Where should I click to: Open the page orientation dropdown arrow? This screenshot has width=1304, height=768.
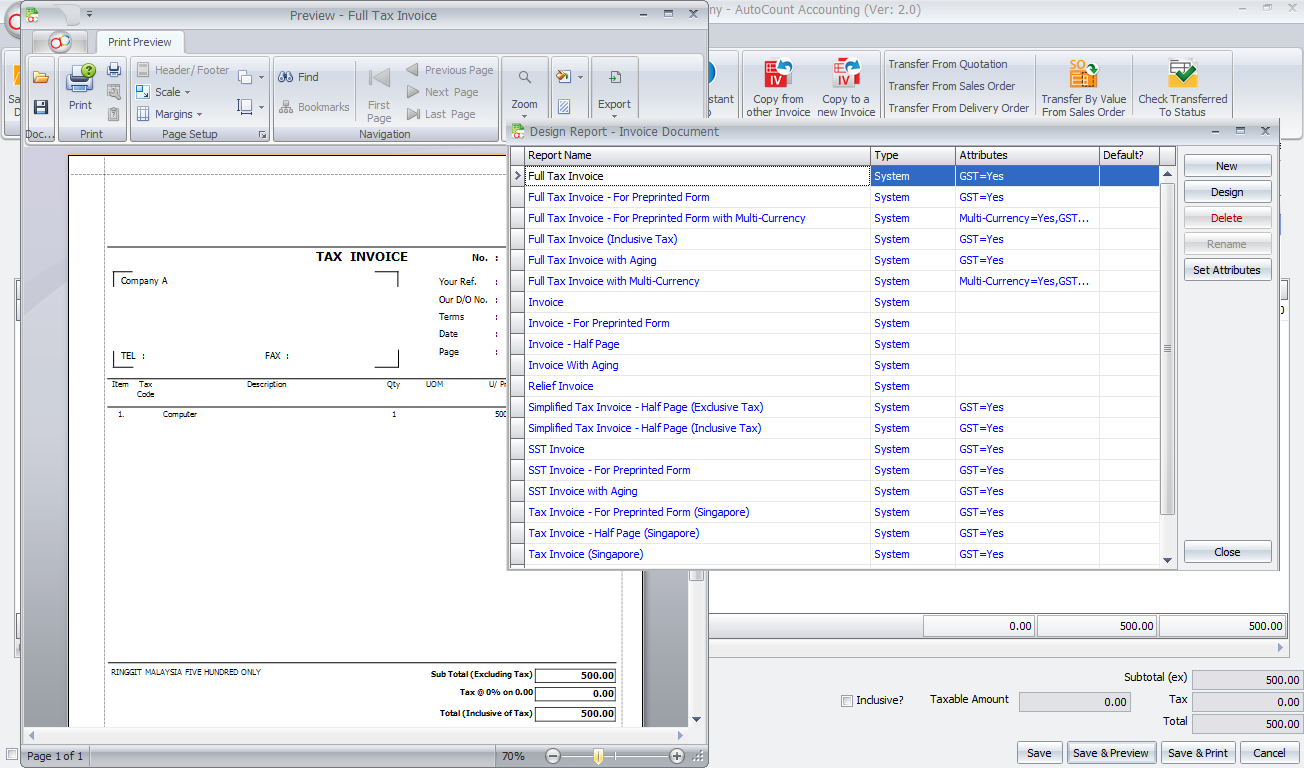point(262,77)
